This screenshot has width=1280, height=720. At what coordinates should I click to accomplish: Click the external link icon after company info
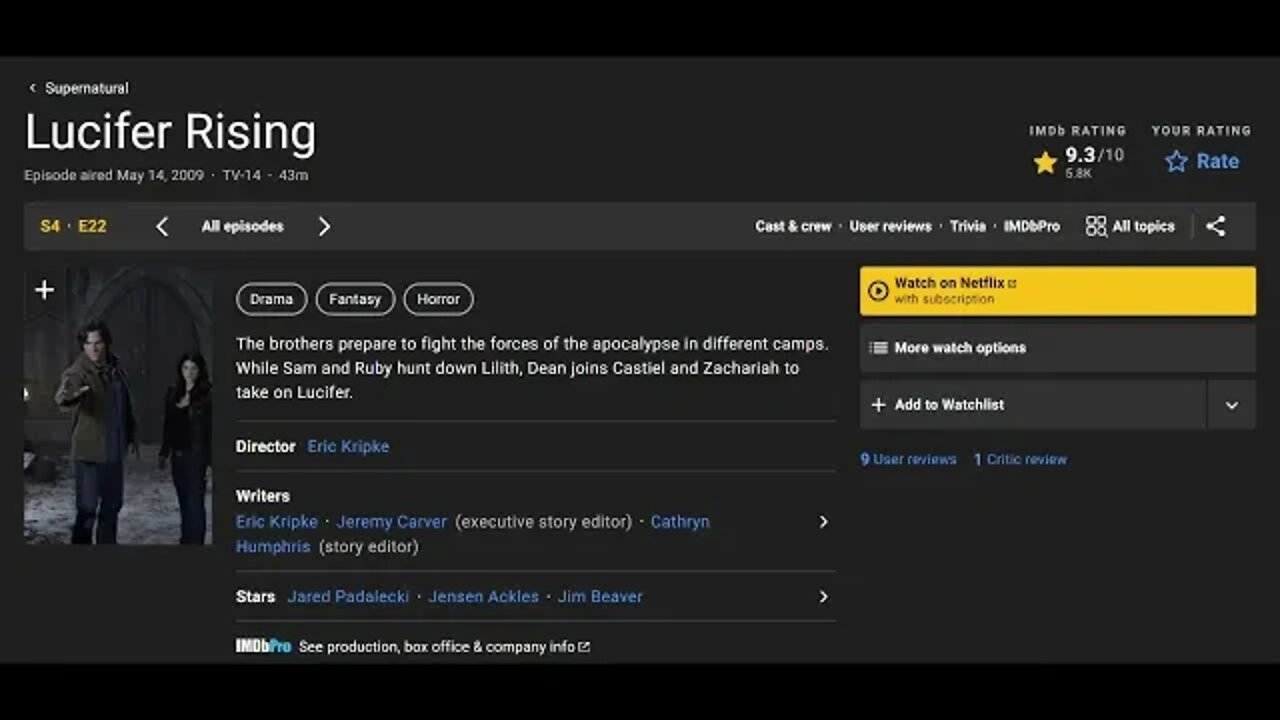coord(584,647)
